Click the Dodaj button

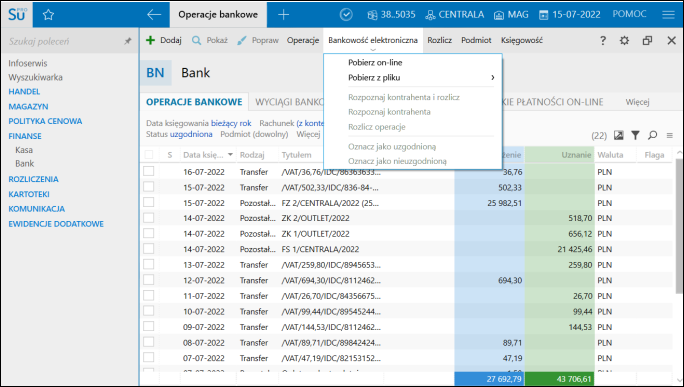point(164,41)
